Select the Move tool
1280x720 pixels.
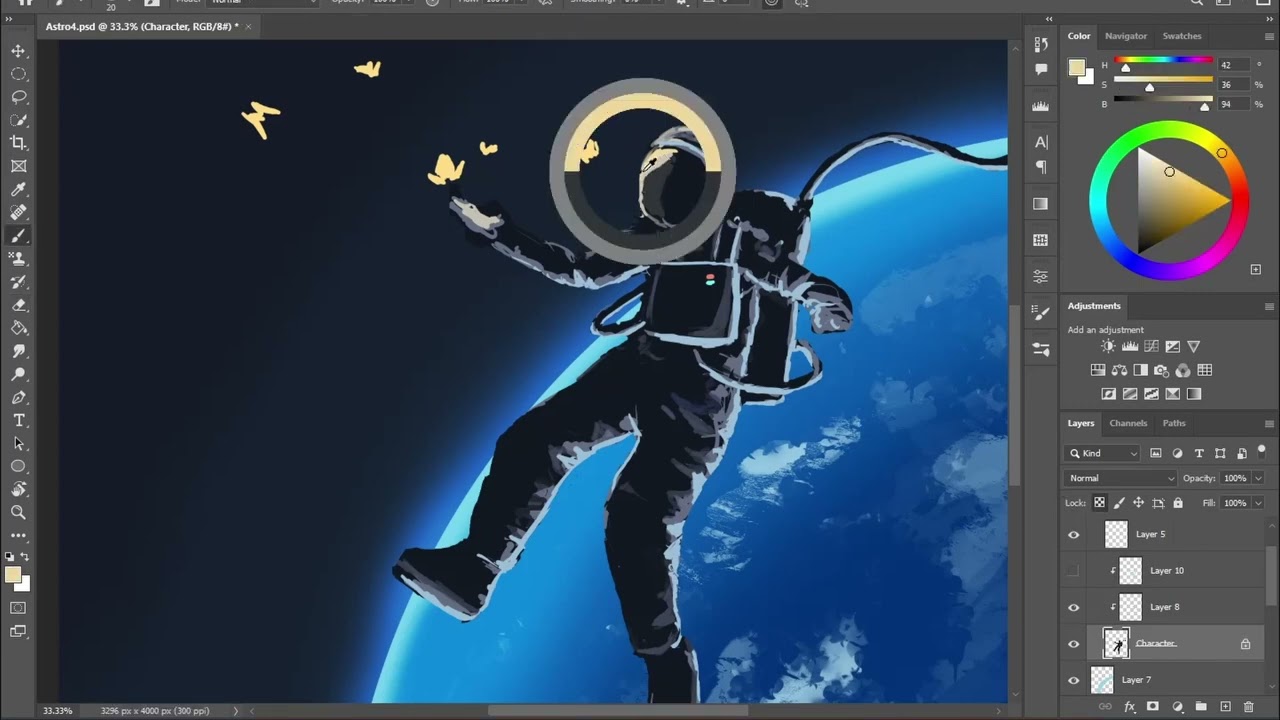[18, 51]
